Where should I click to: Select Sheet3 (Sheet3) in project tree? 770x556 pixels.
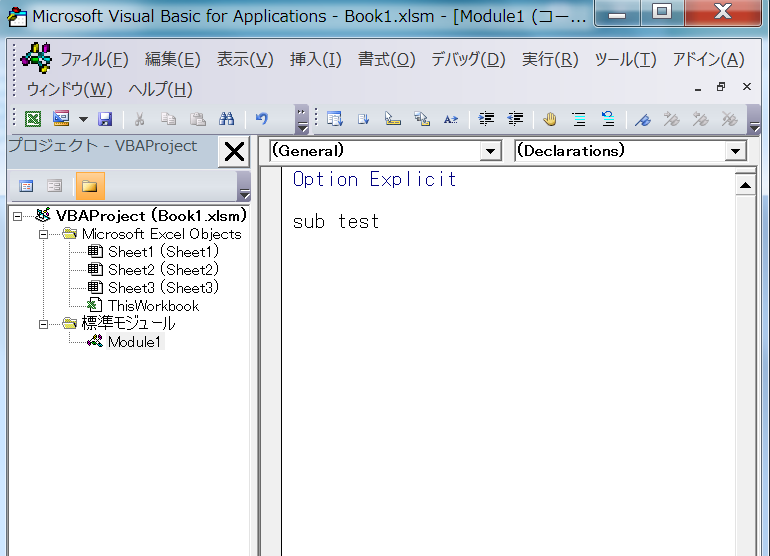[x=163, y=288]
